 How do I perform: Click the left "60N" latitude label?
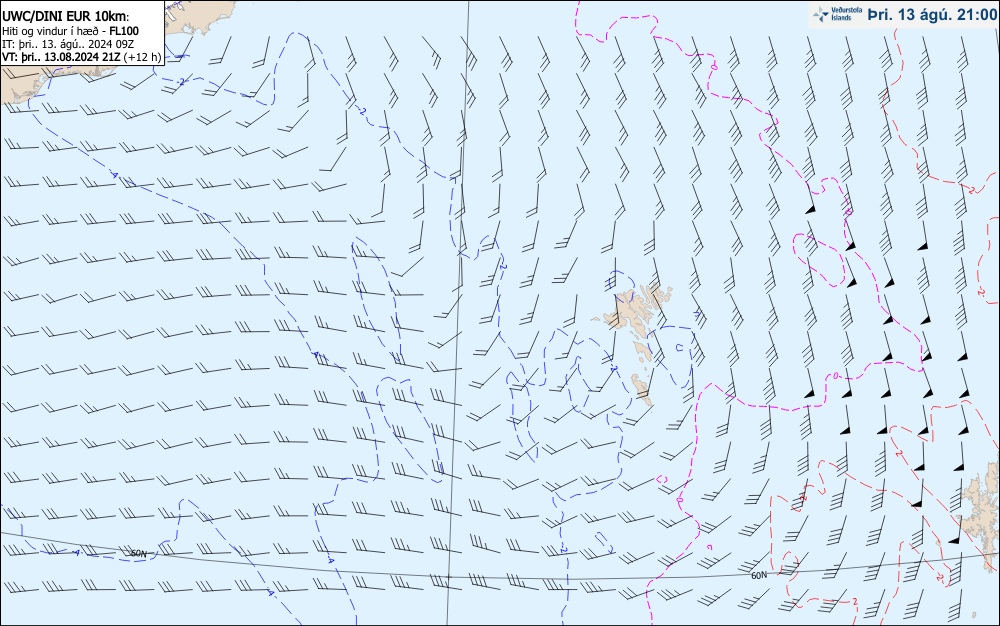tap(138, 553)
